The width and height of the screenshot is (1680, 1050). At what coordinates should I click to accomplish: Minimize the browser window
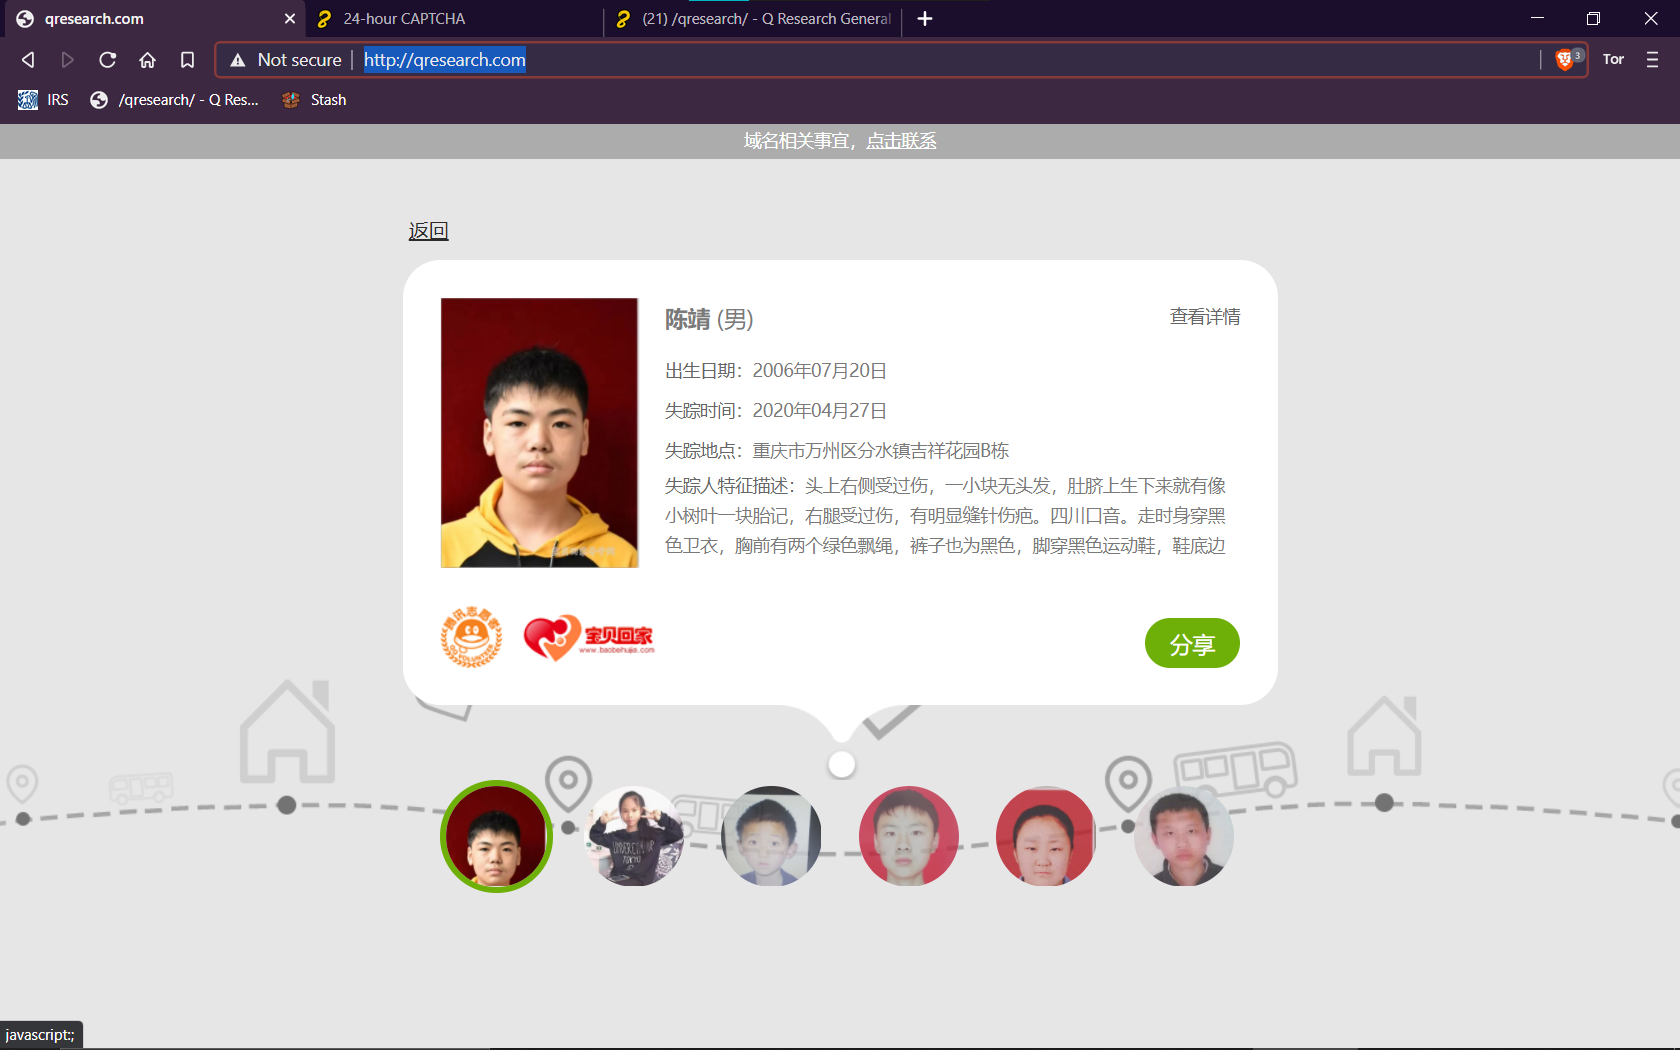(x=1537, y=19)
